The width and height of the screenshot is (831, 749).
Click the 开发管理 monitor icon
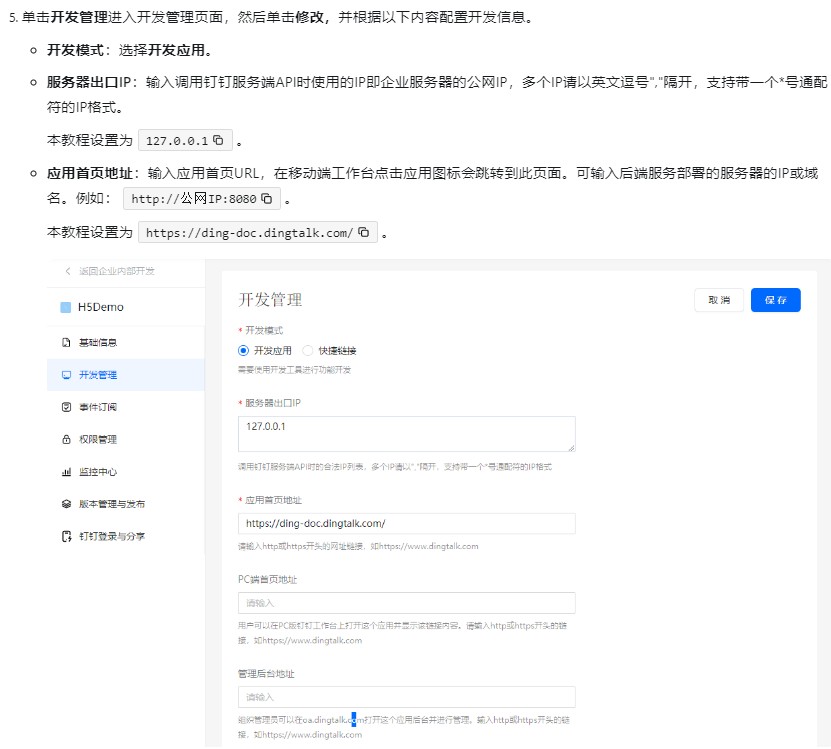point(66,375)
